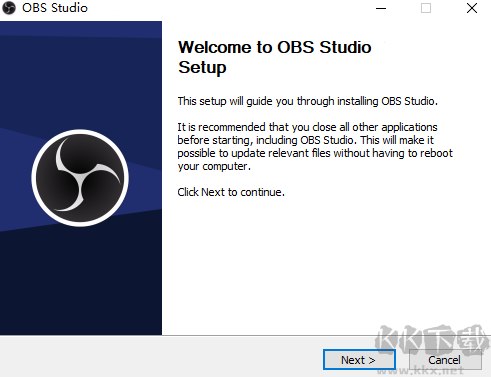Screen dimensions: 491x377
Task: Cancel the OBS Studio installation
Action: (445, 360)
